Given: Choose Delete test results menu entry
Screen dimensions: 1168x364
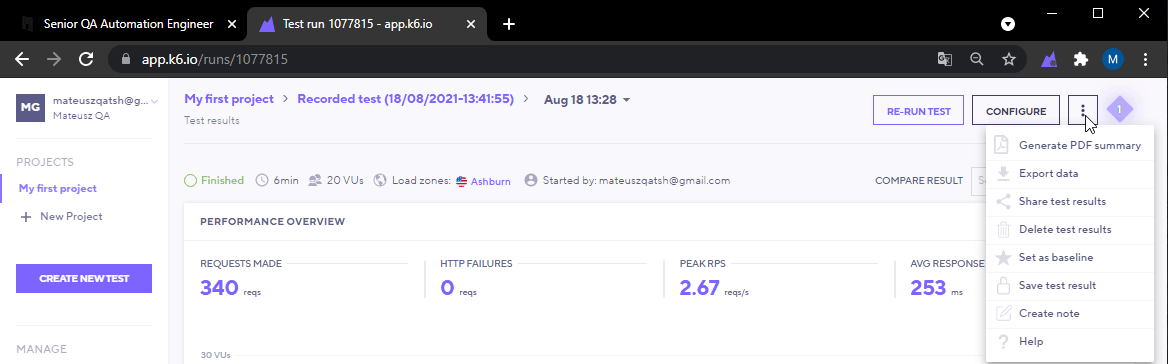Looking at the screenshot, I should click(1070, 229).
